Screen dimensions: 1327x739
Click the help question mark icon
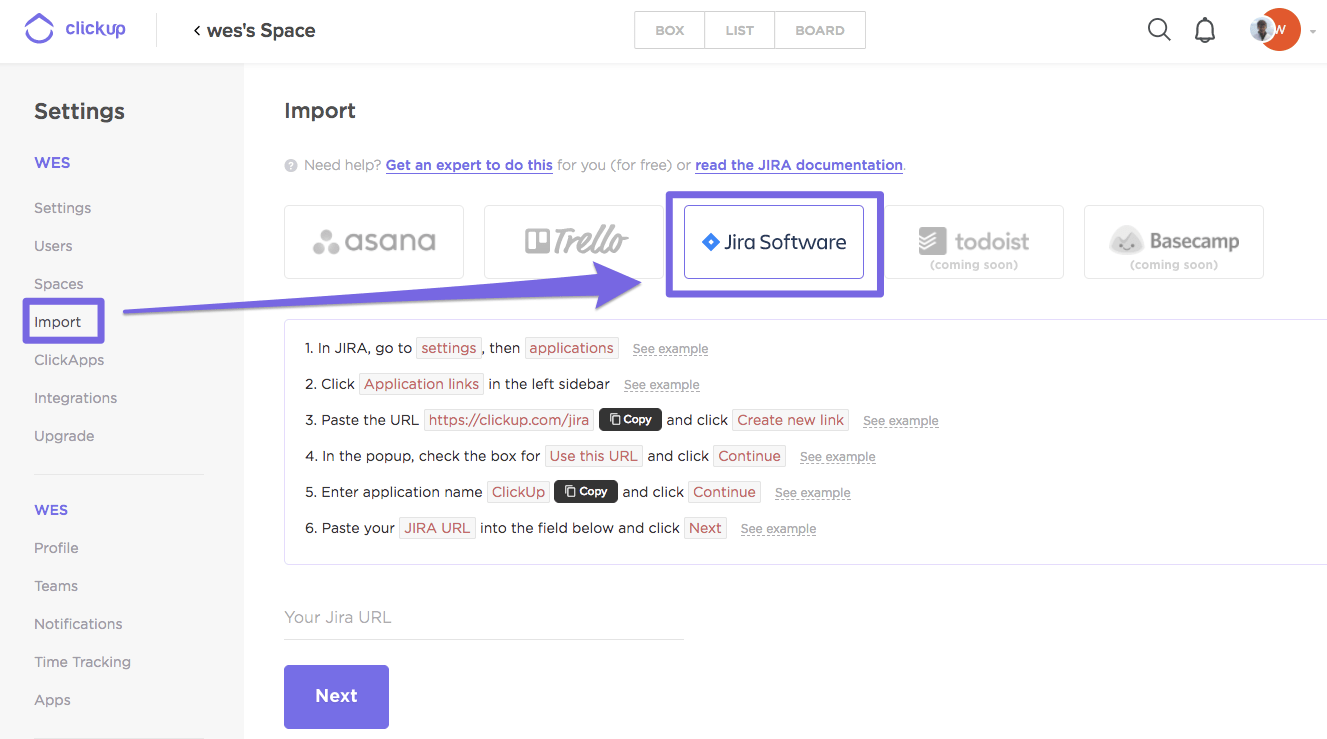tap(291, 166)
